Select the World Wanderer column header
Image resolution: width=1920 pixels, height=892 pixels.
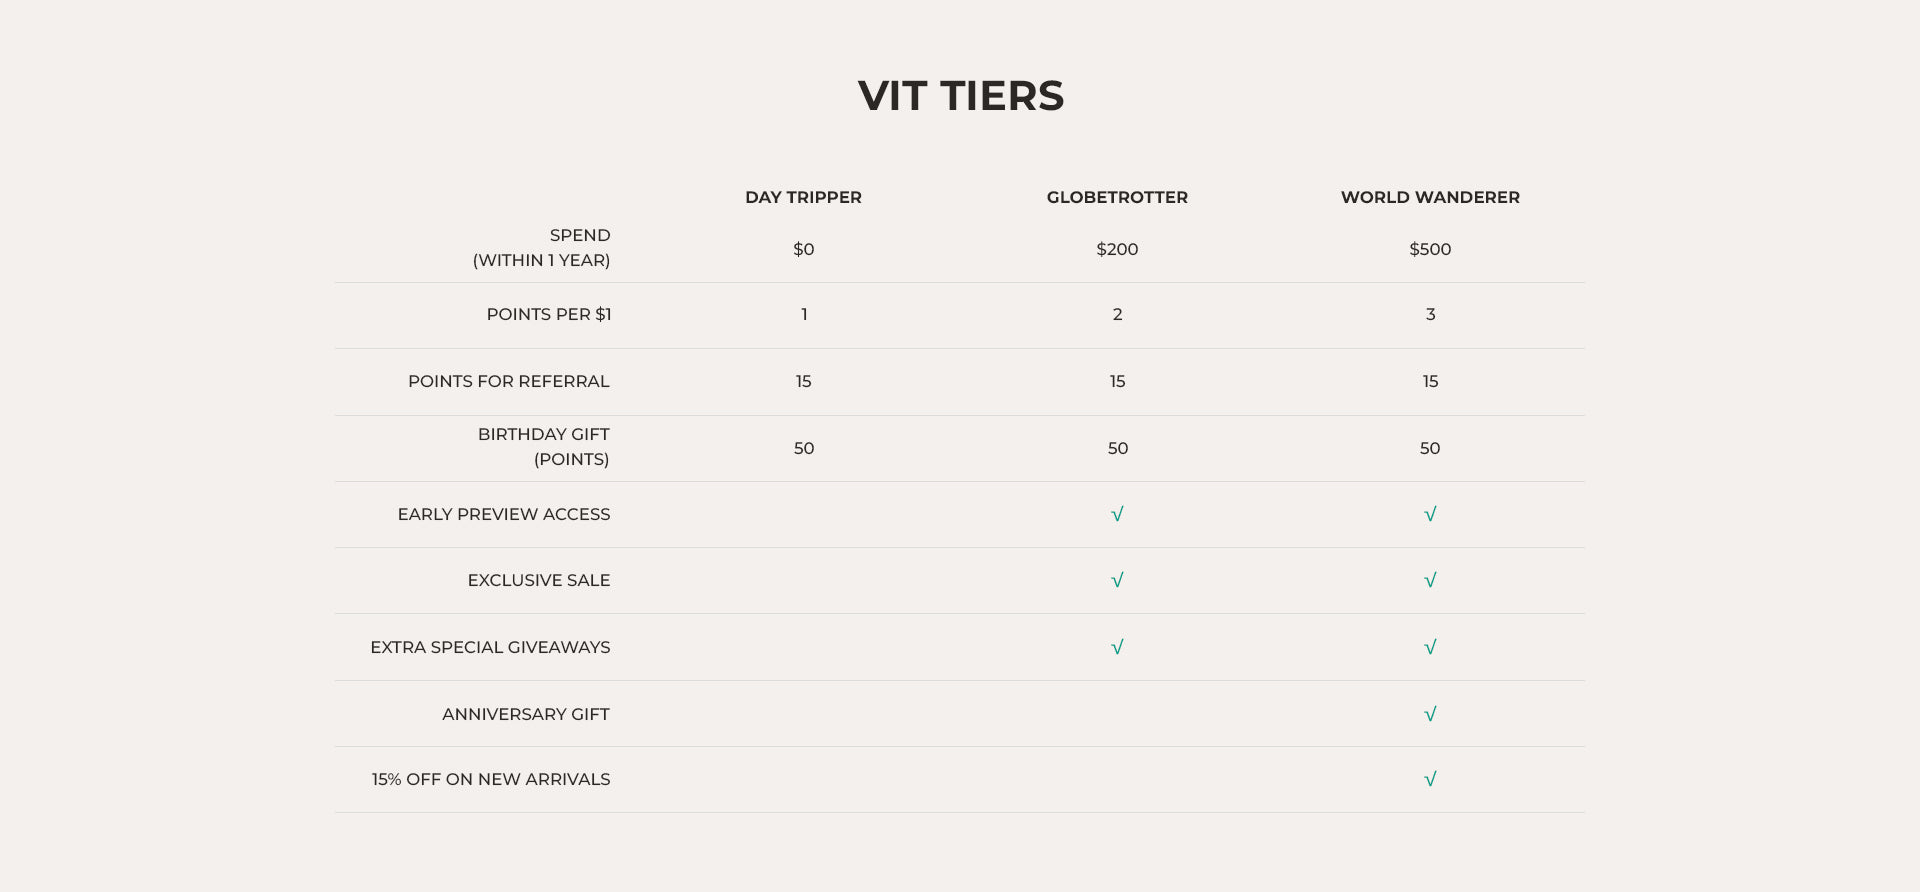(x=1430, y=197)
